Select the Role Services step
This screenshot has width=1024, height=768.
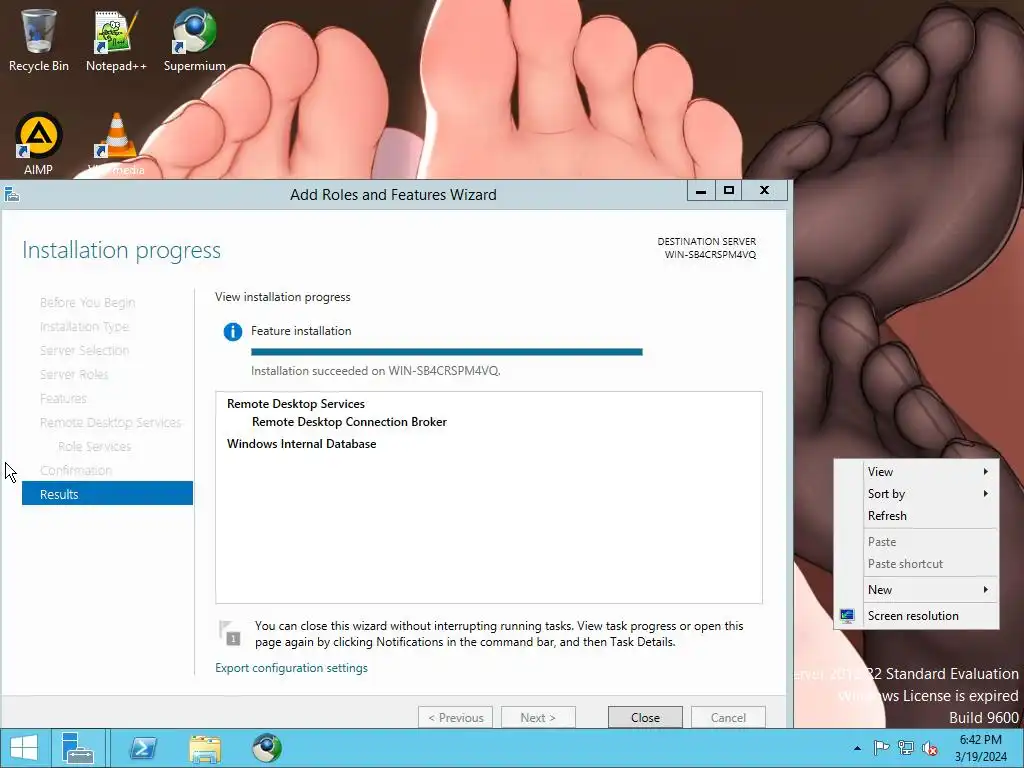point(94,447)
